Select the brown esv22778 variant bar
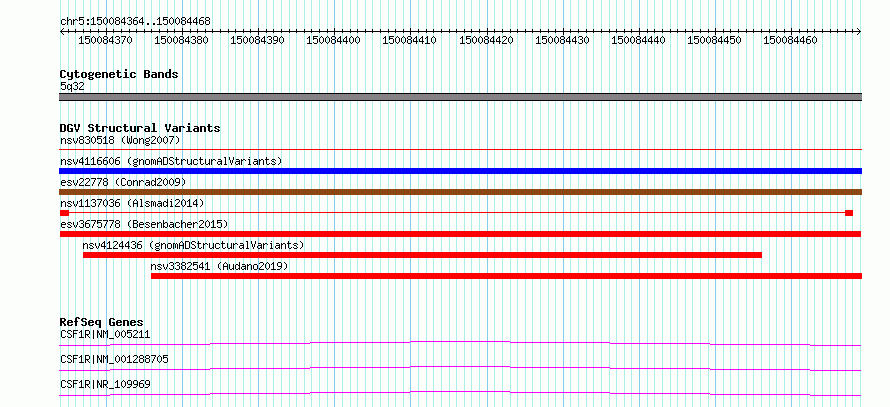This screenshot has height=407, width=890. [x=461, y=192]
